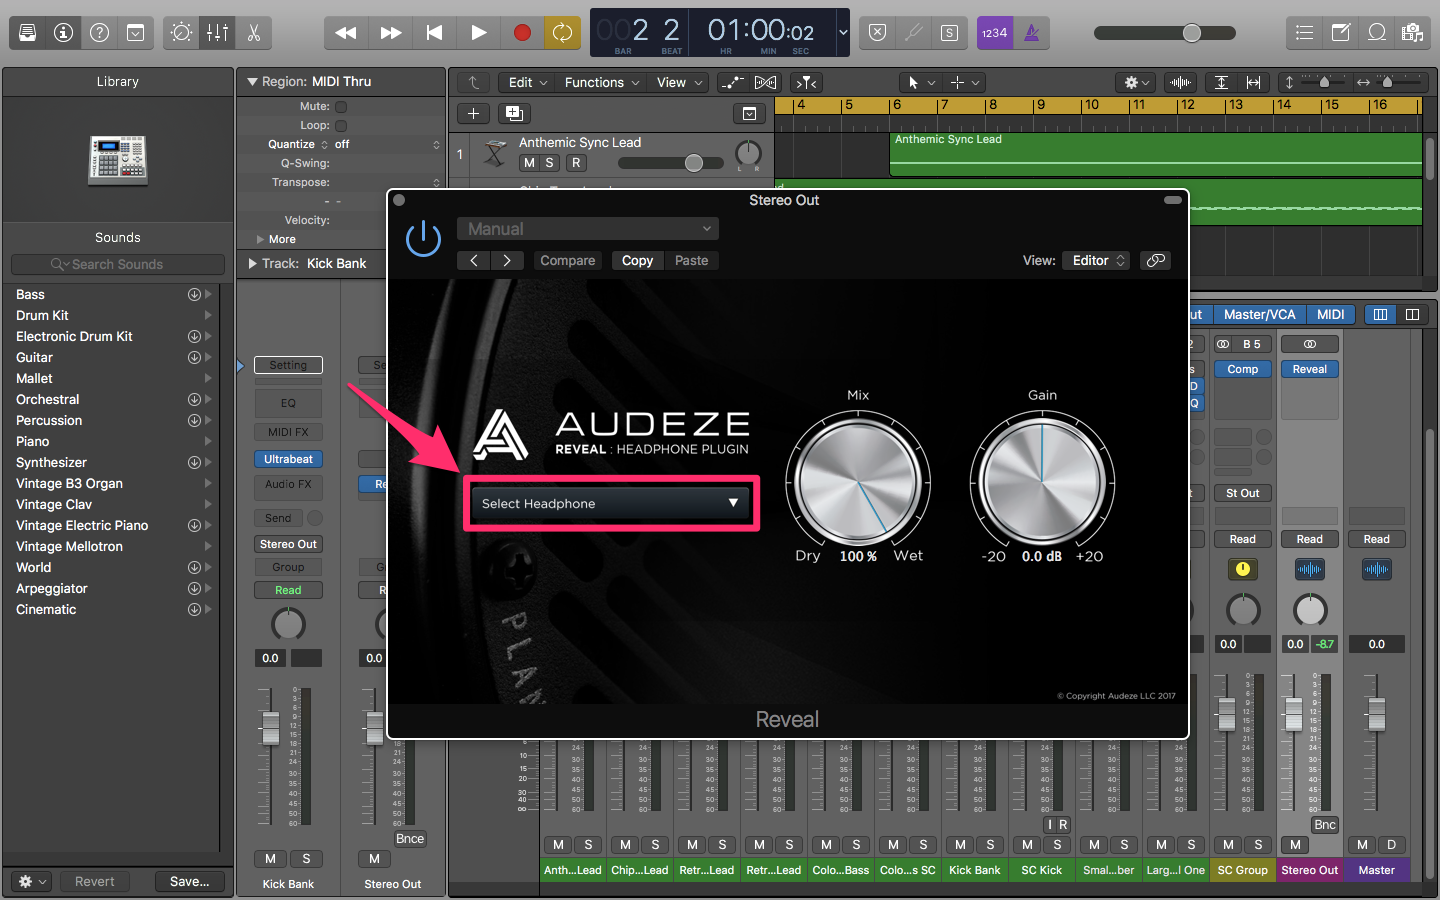This screenshot has width=1440, height=900.
Task: Open Quick Help question mark button
Action: (x=99, y=33)
